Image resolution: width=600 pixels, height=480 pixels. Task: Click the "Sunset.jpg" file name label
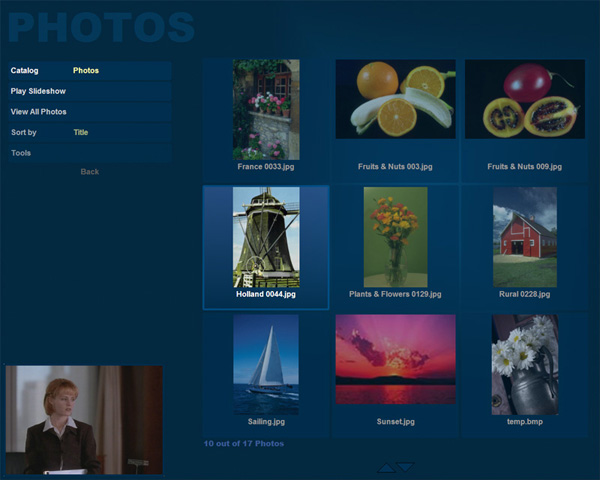[395, 422]
